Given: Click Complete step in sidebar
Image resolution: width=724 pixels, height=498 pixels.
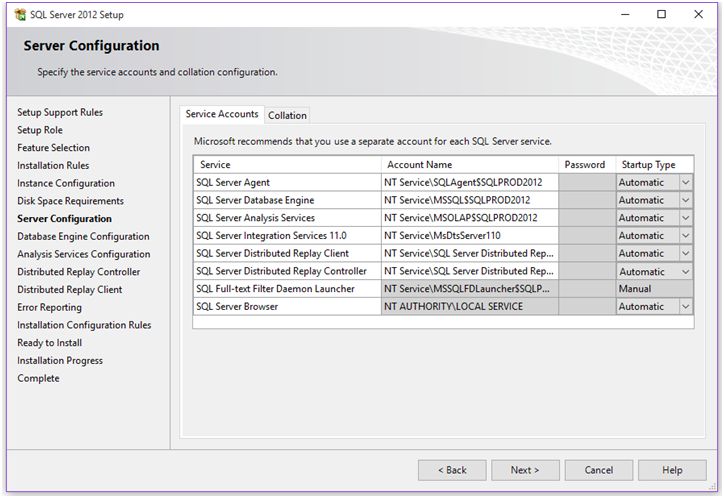Looking at the screenshot, I should tap(38, 378).
